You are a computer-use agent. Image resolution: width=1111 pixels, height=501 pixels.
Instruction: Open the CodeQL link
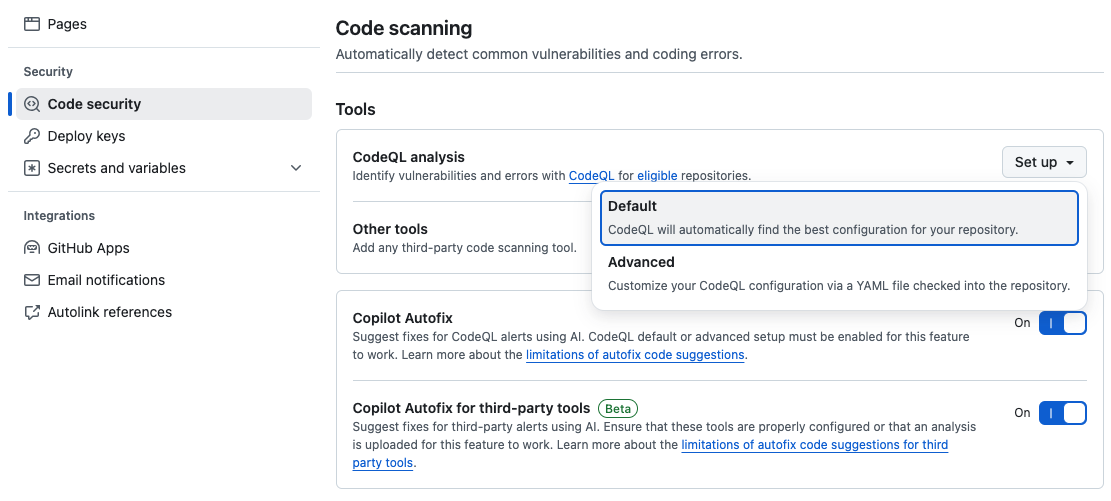point(592,176)
